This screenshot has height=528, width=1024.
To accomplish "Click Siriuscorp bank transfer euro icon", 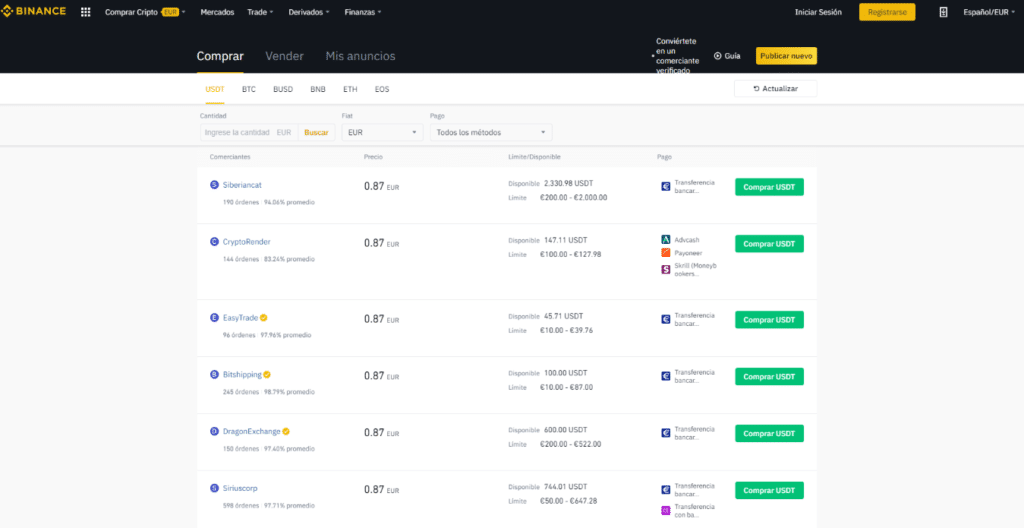I will point(665,489).
